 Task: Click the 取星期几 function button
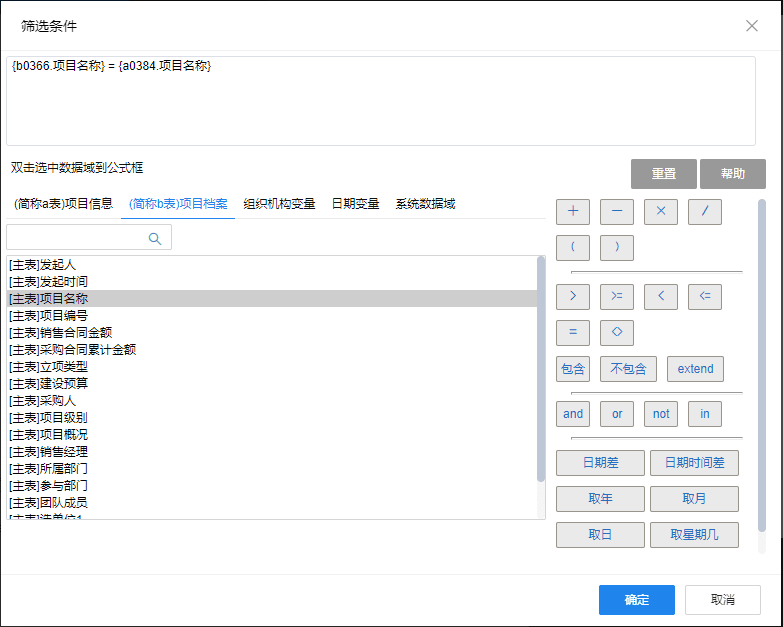pyautogui.click(x=694, y=535)
